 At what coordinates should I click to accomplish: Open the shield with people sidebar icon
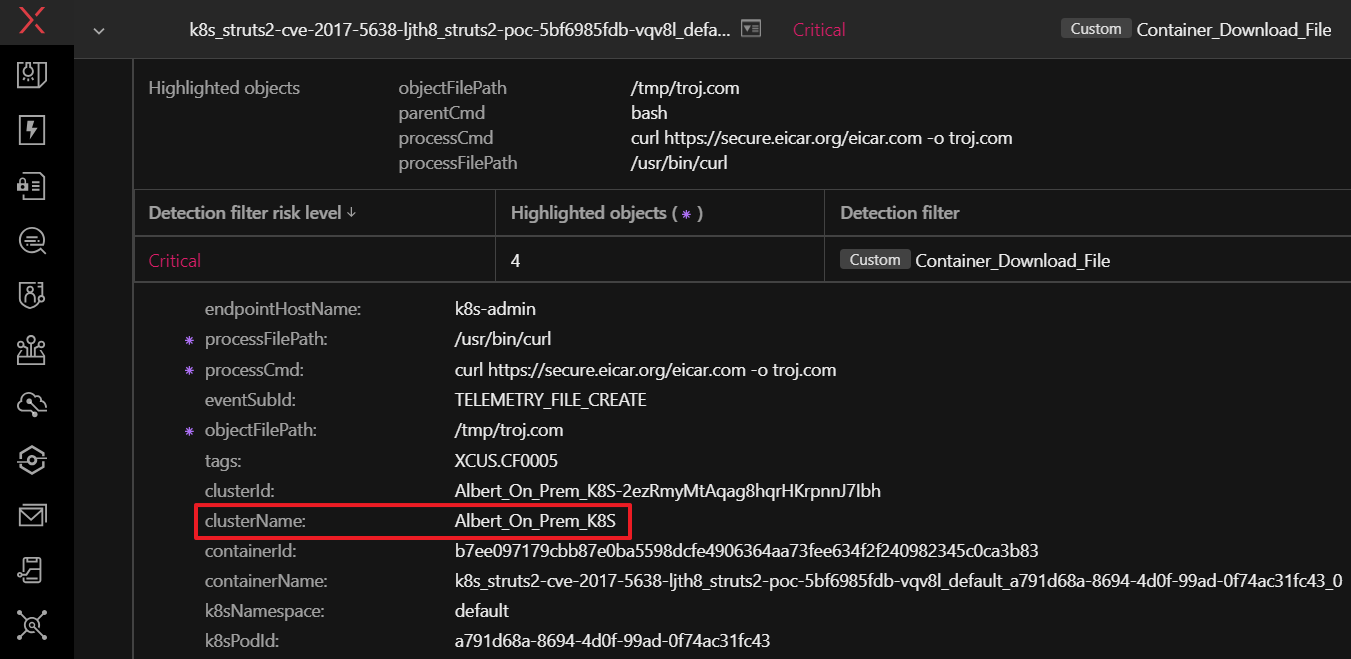click(32, 295)
